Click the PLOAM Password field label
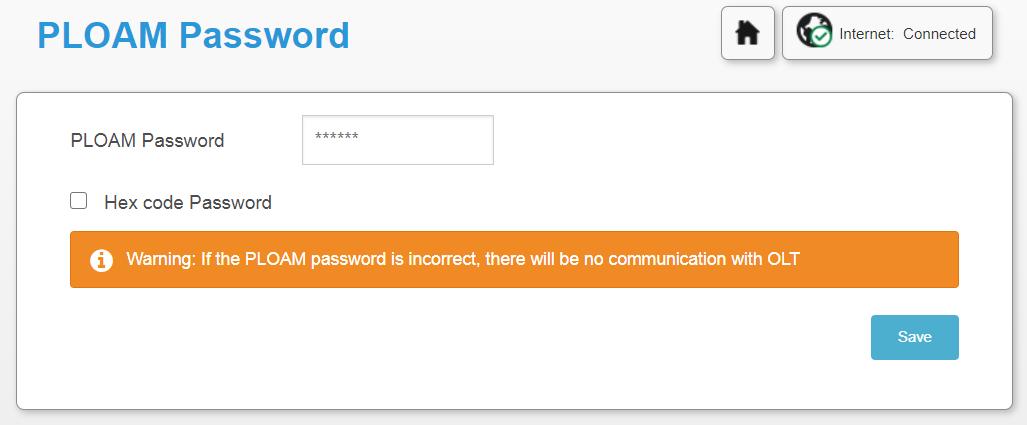The height and width of the screenshot is (425, 1027). 147,140
